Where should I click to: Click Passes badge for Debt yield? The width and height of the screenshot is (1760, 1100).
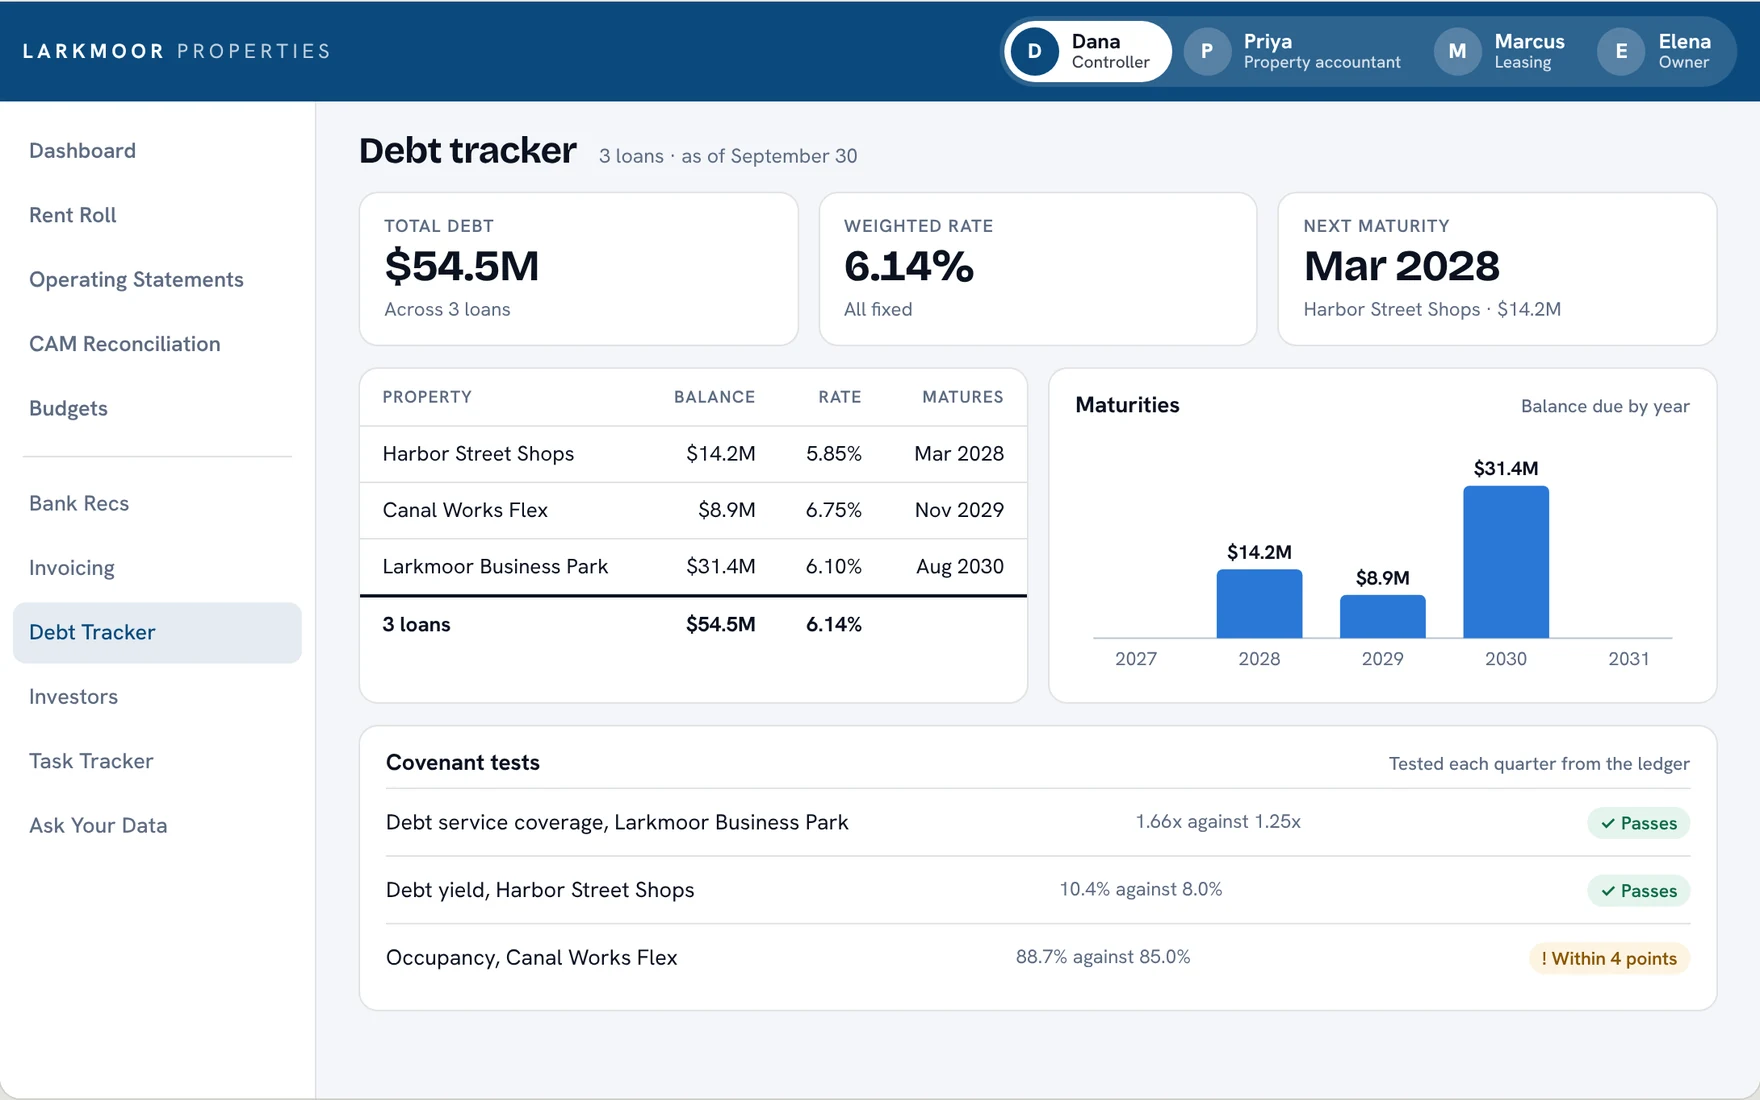[x=1638, y=891]
